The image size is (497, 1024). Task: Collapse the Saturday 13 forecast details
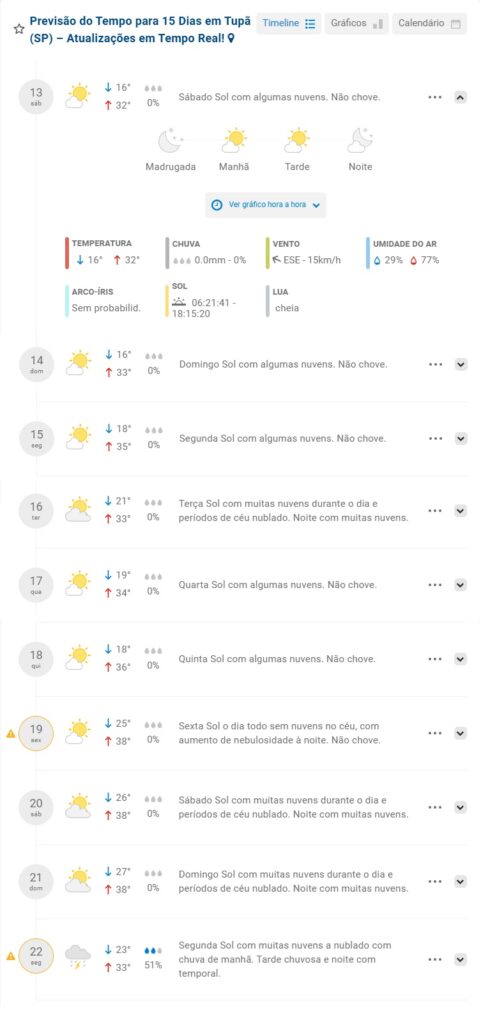pos(460,97)
